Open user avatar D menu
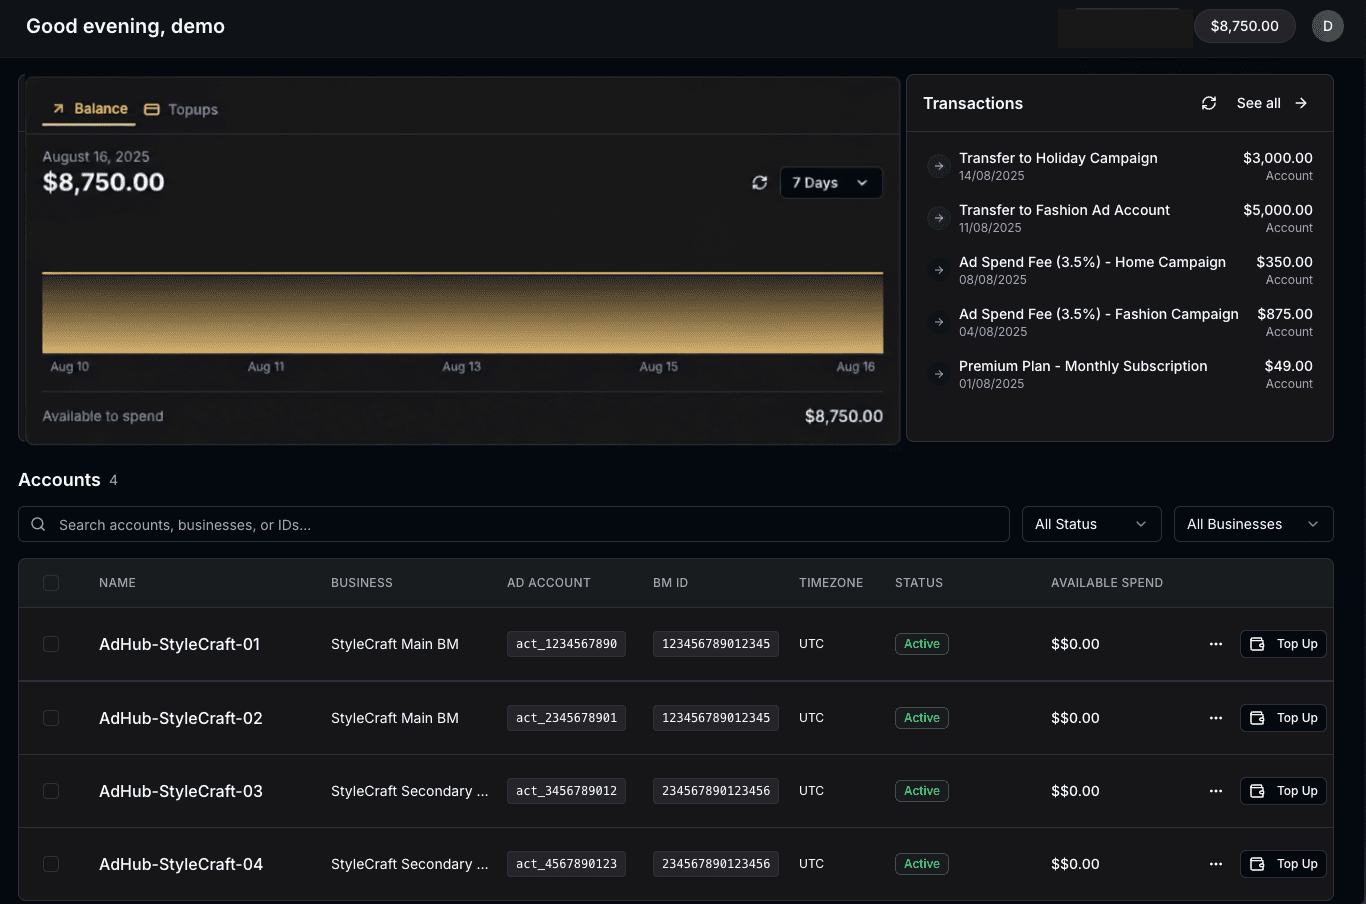1366x904 pixels. pos(1328,26)
